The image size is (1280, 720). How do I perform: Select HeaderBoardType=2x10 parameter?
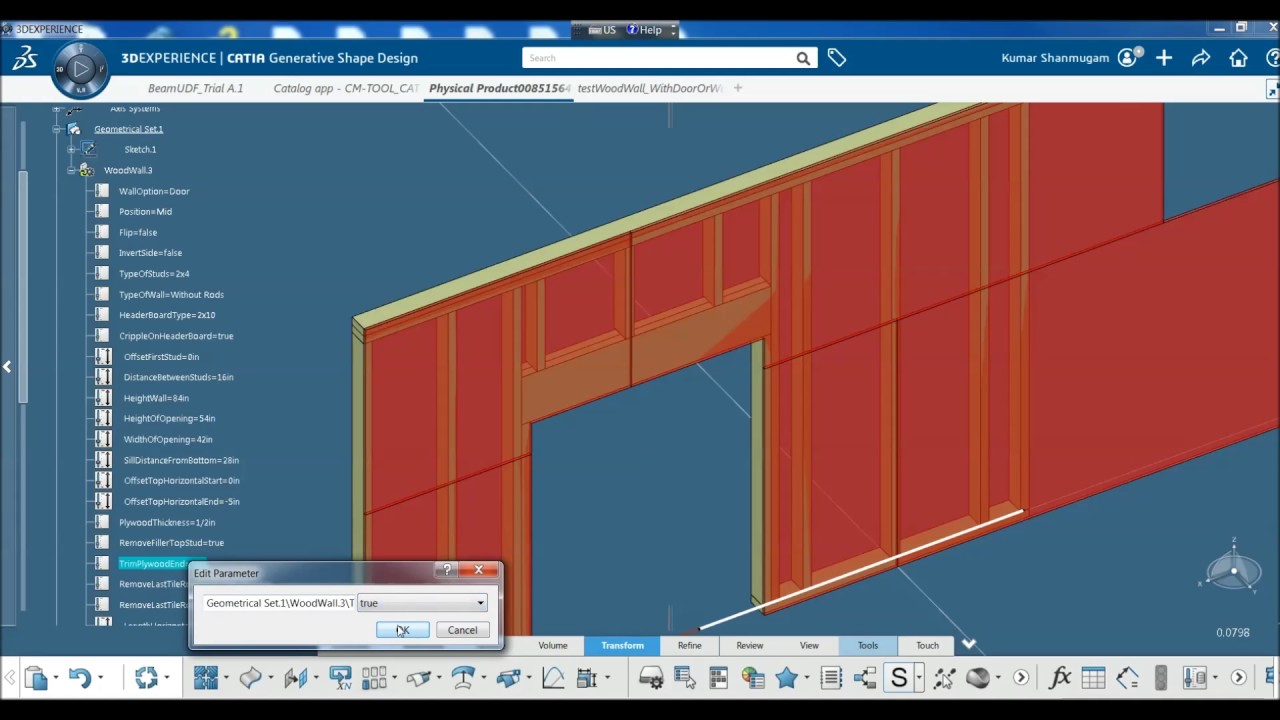click(167, 315)
